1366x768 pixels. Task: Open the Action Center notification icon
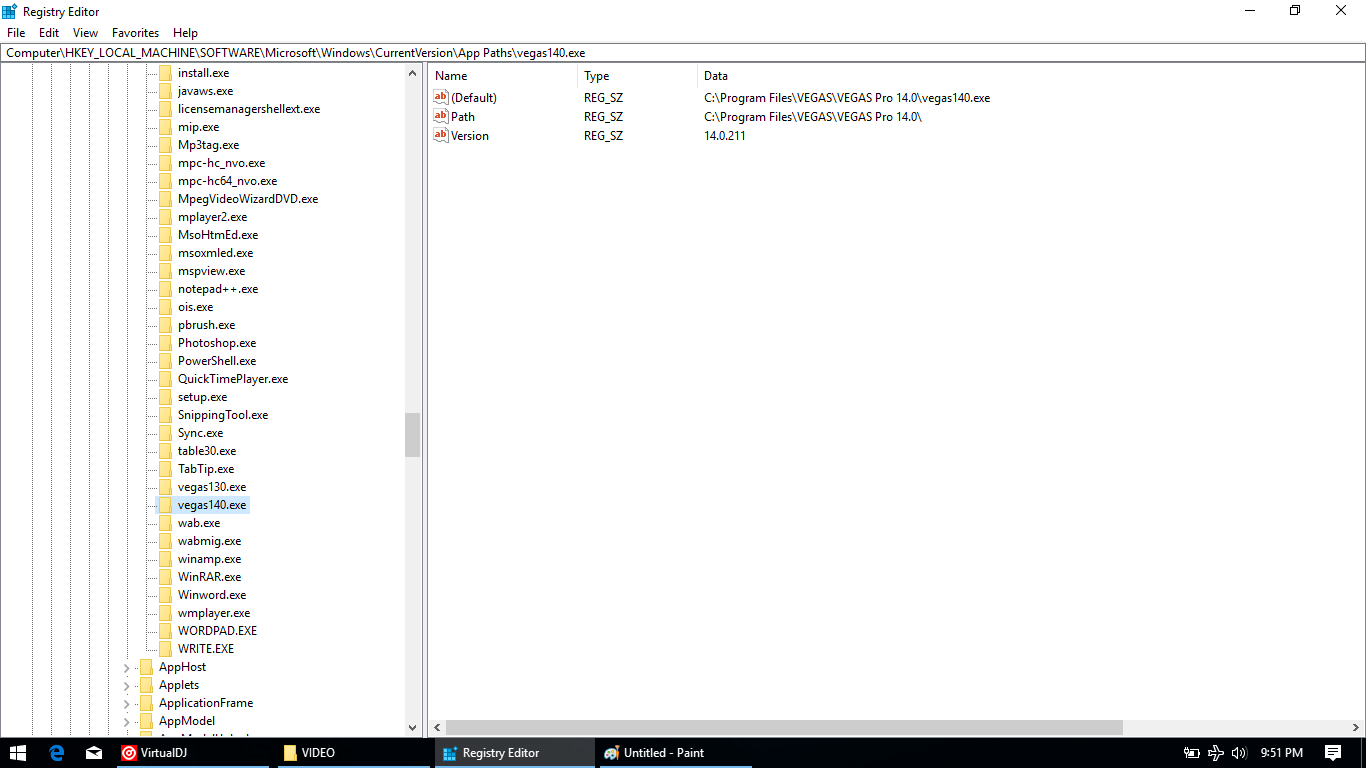point(1332,753)
